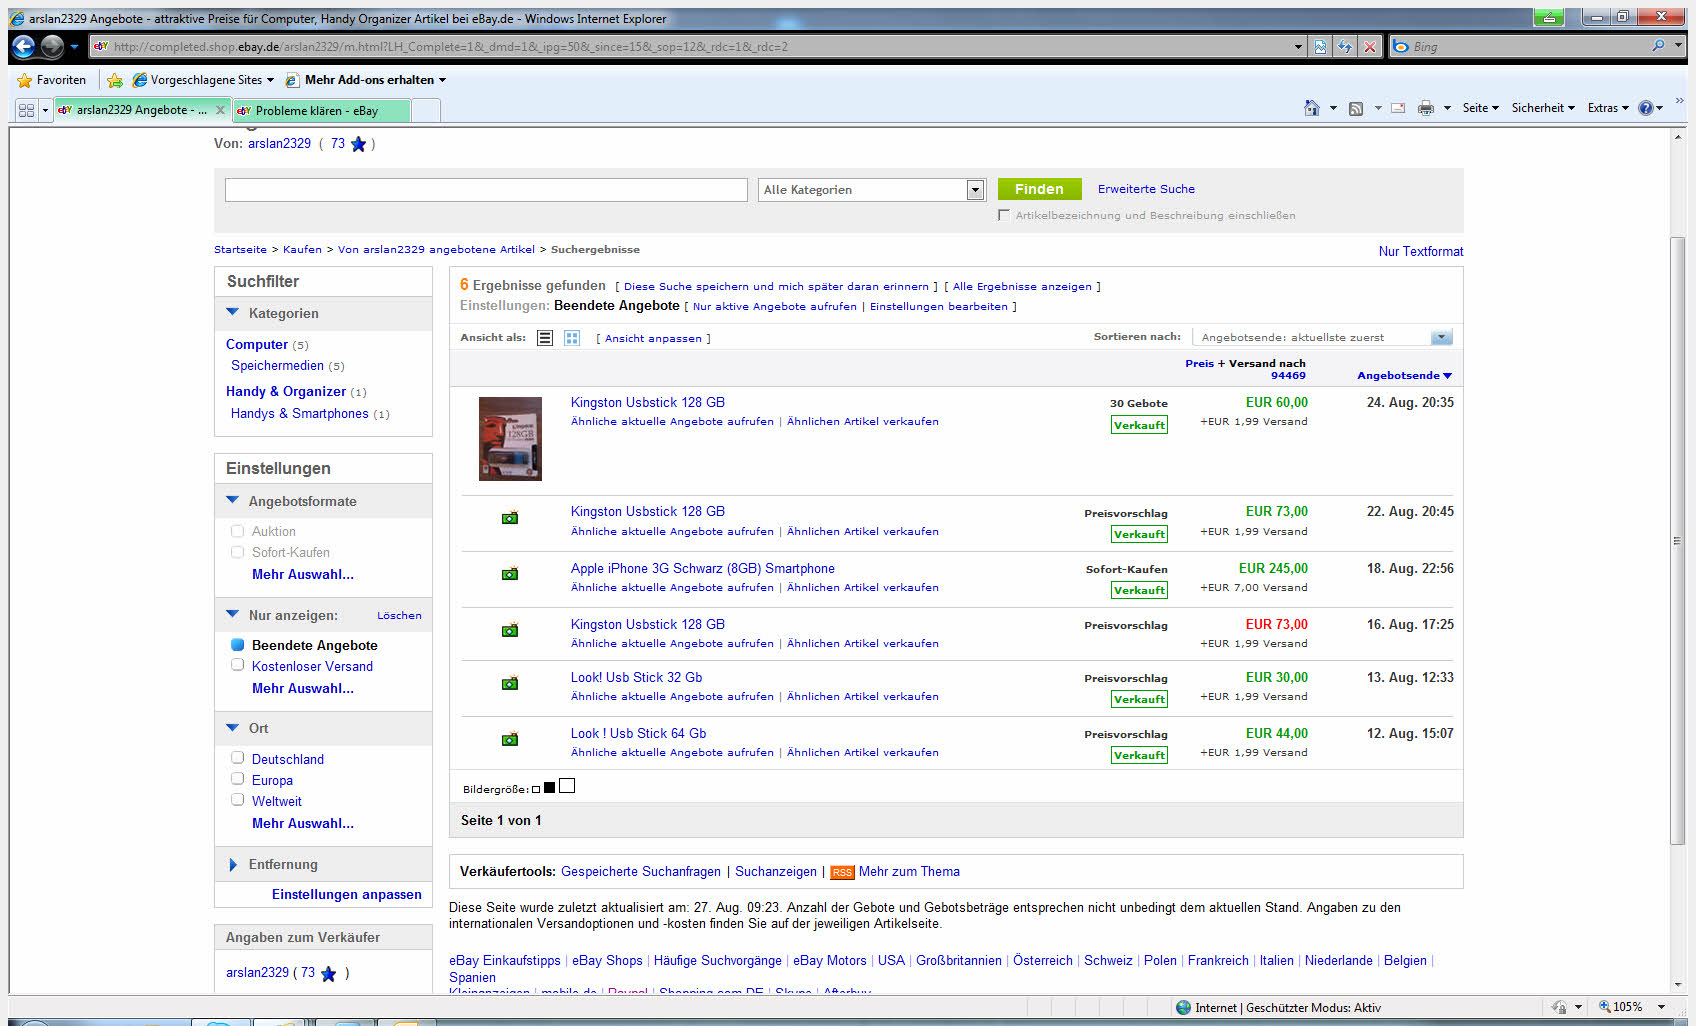Select the smallest Bildergröße square
1696x1026 pixels.
point(536,790)
